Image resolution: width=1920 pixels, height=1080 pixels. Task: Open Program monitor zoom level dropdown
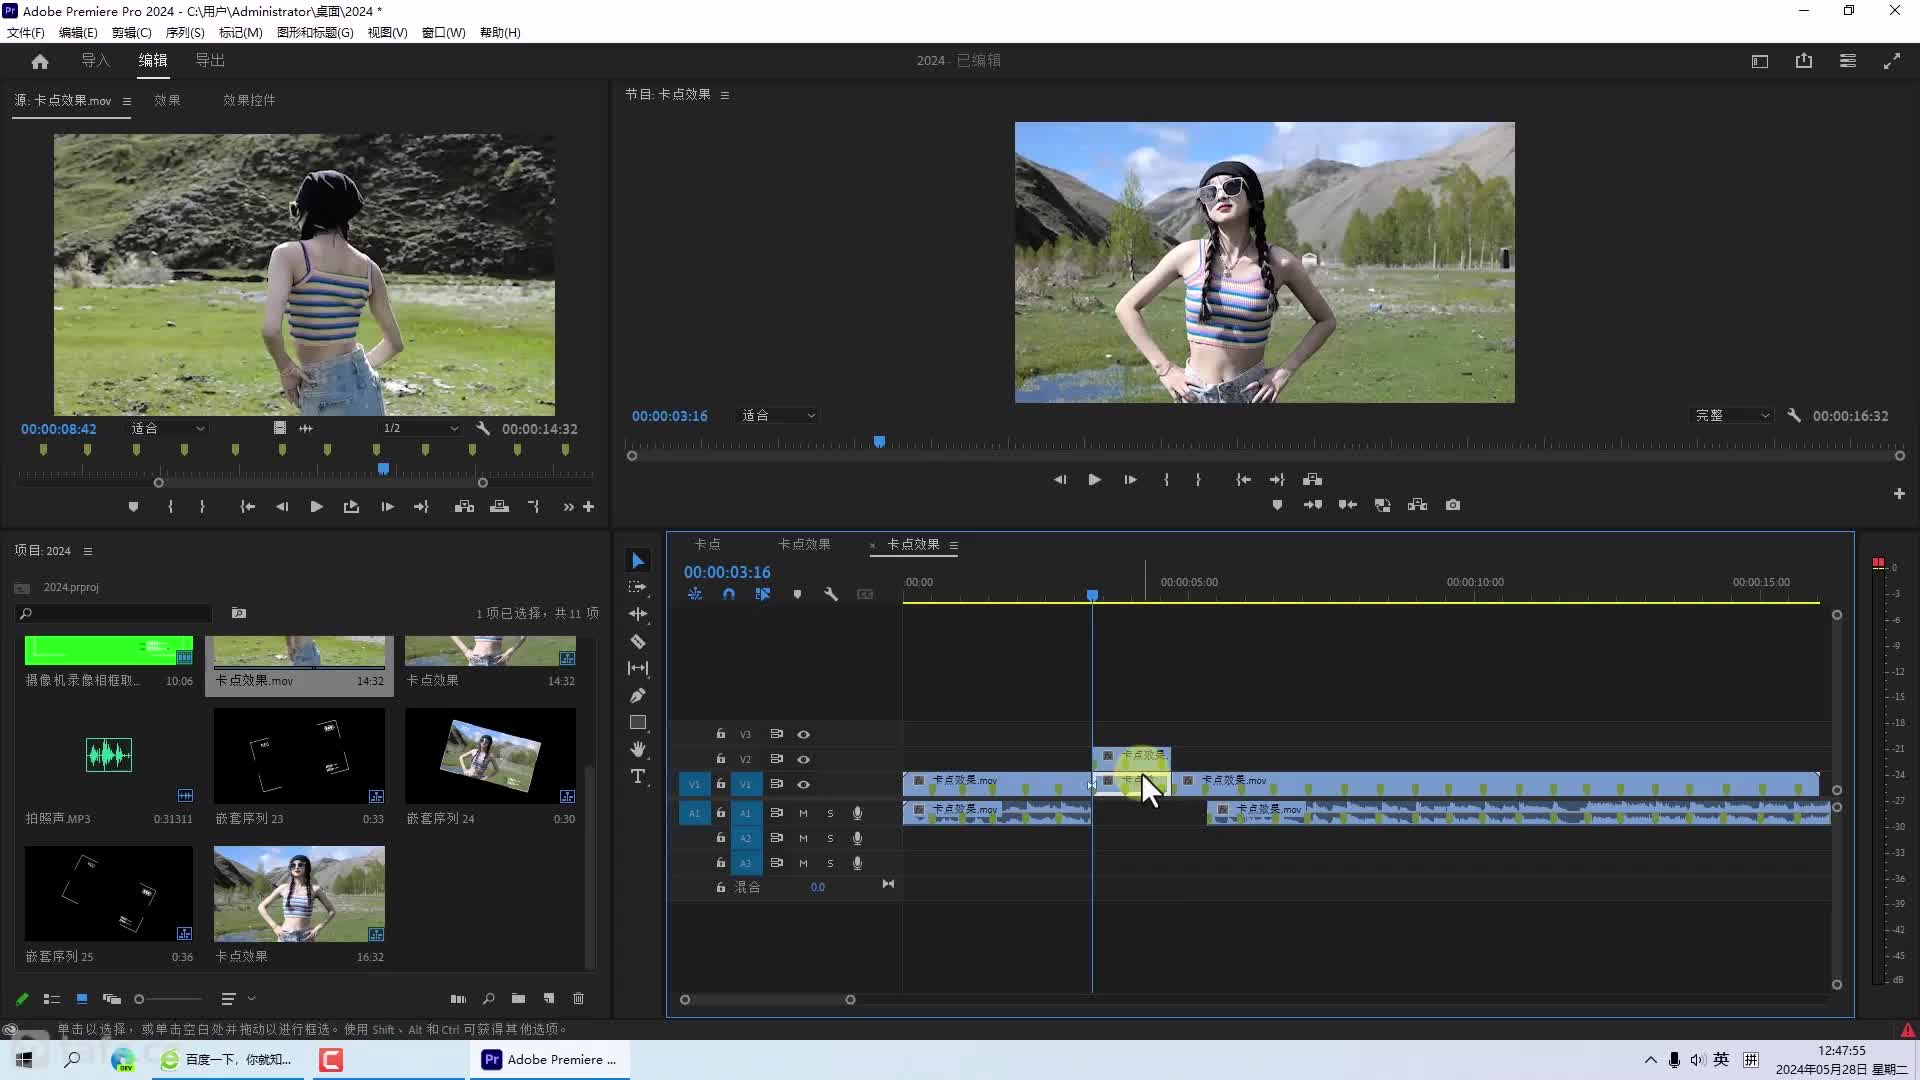[x=778, y=415]
